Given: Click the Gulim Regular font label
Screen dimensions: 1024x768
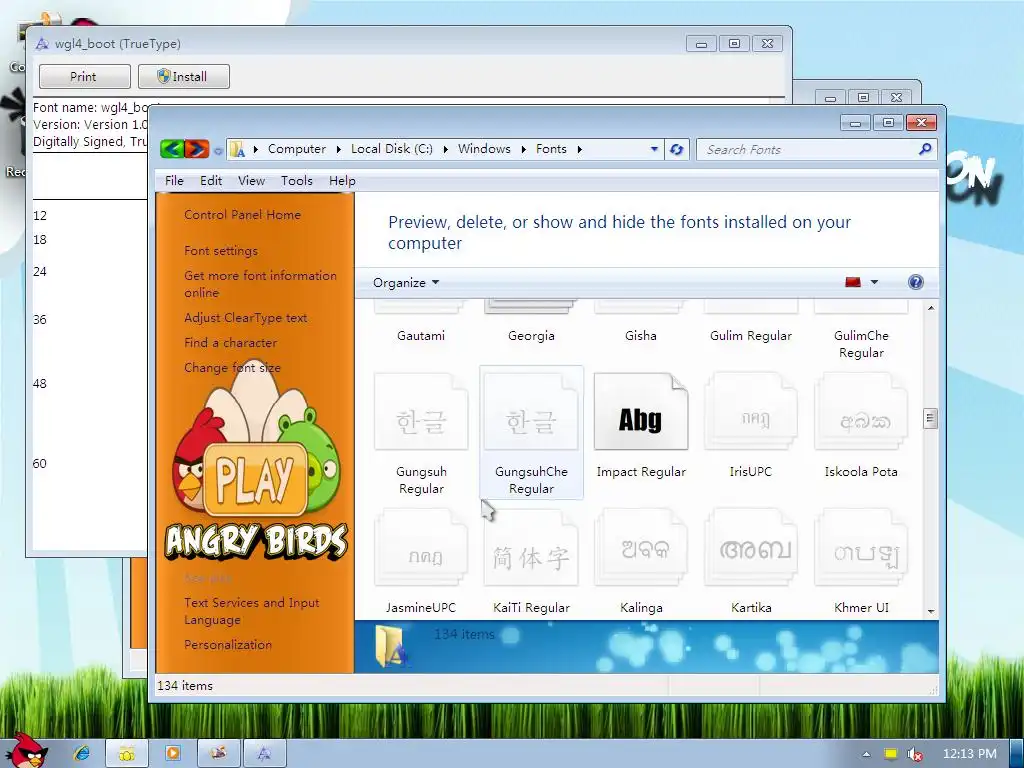Looking at the screenshot, I should click(750, 336).
